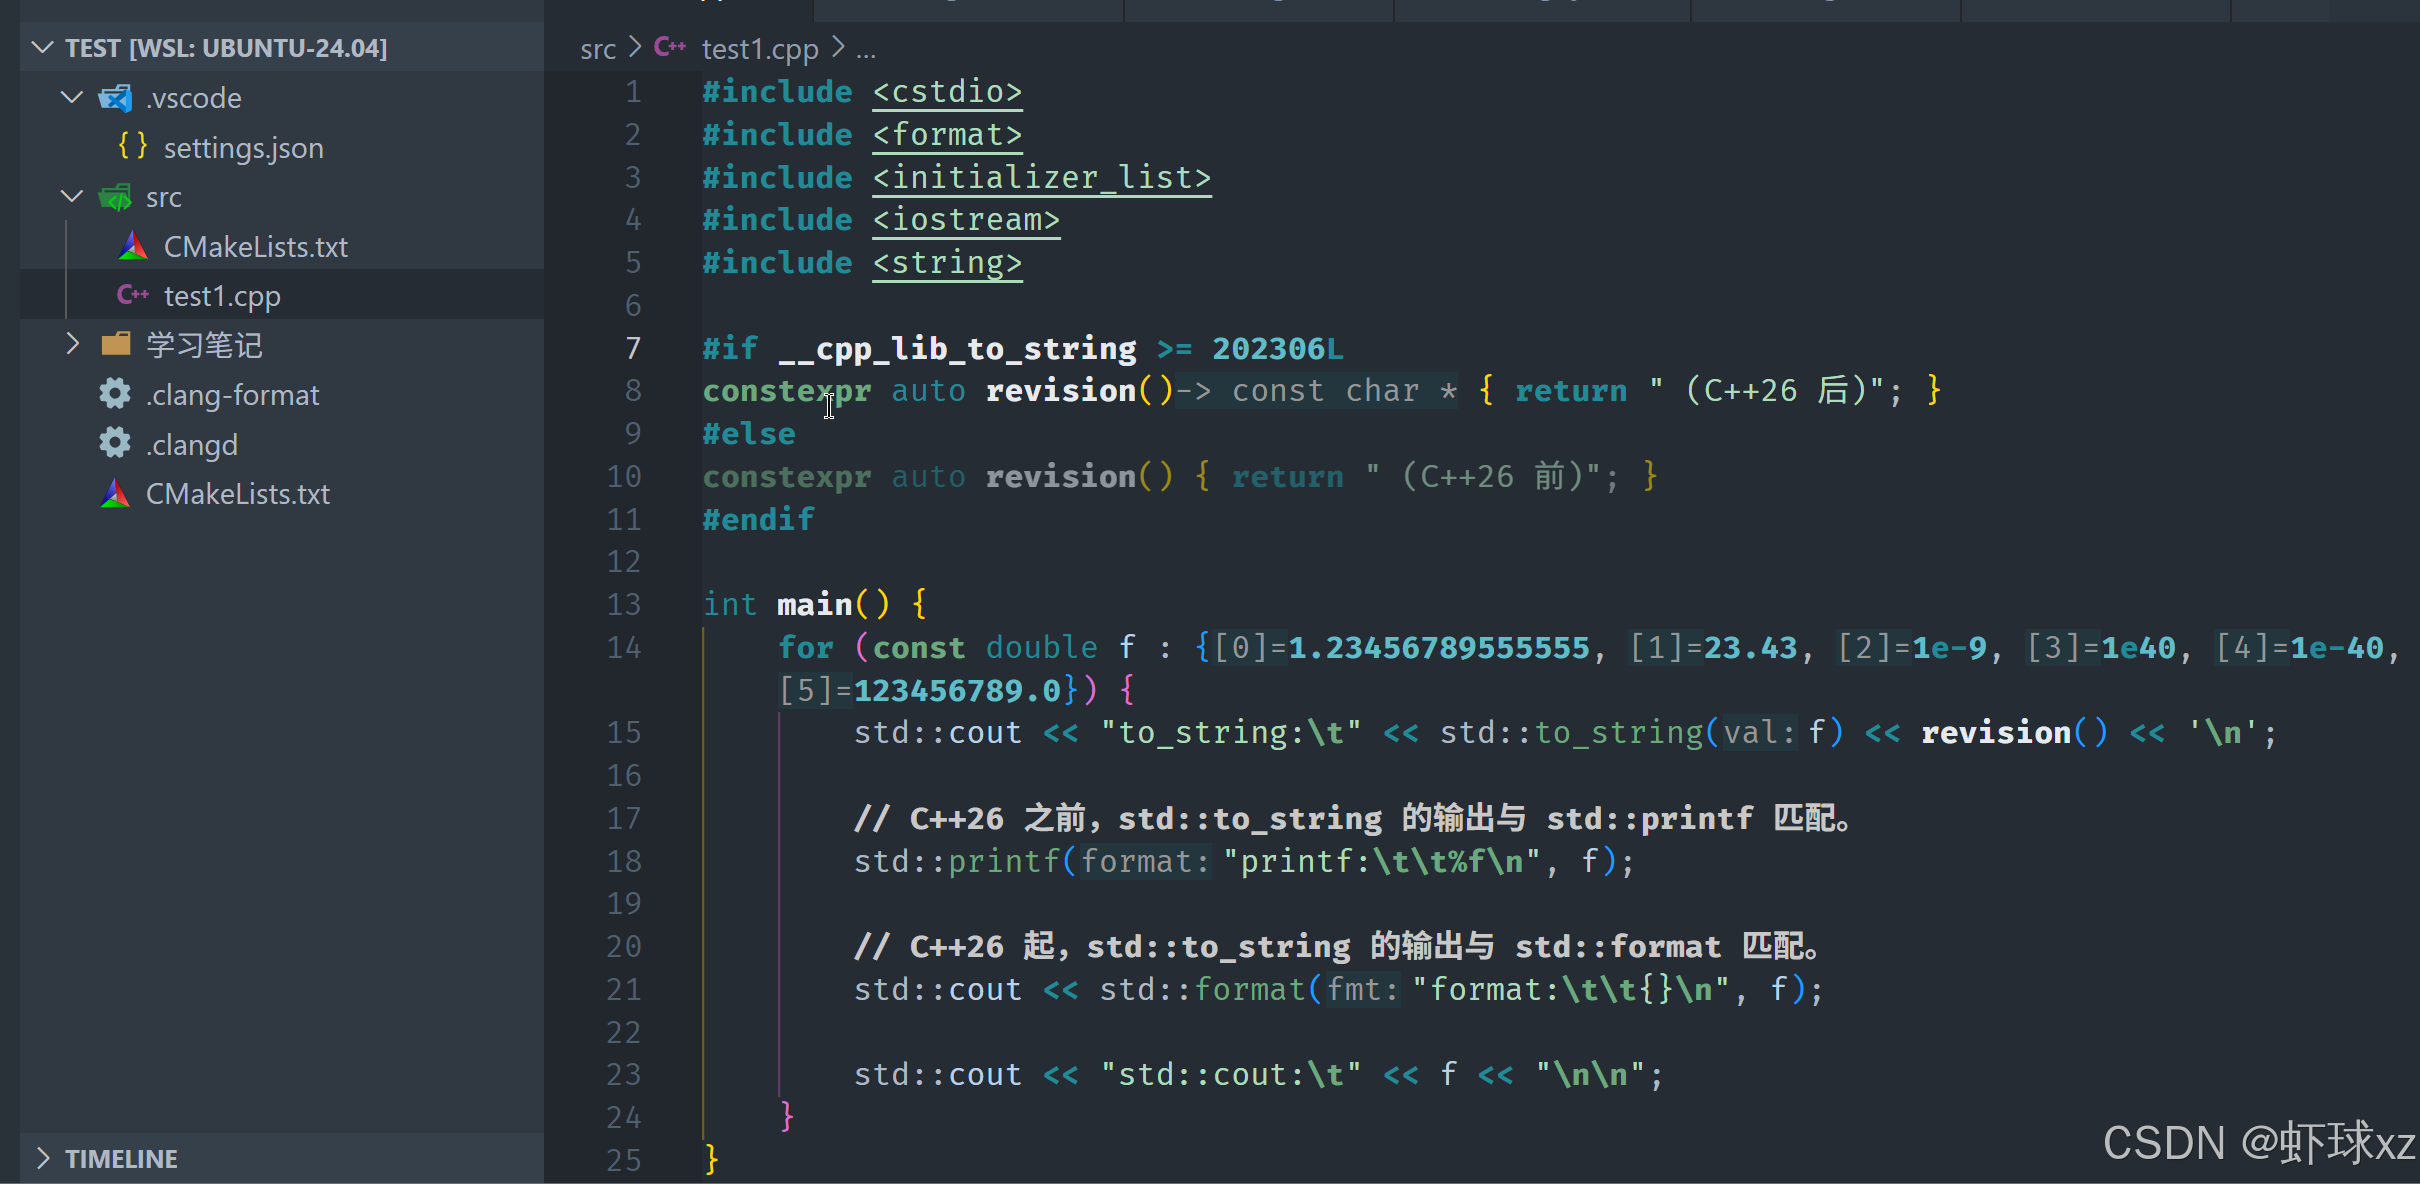Click the root CMakeLists.txt CMake icon
The image size is (2420, 1184).
coord(115,493)
